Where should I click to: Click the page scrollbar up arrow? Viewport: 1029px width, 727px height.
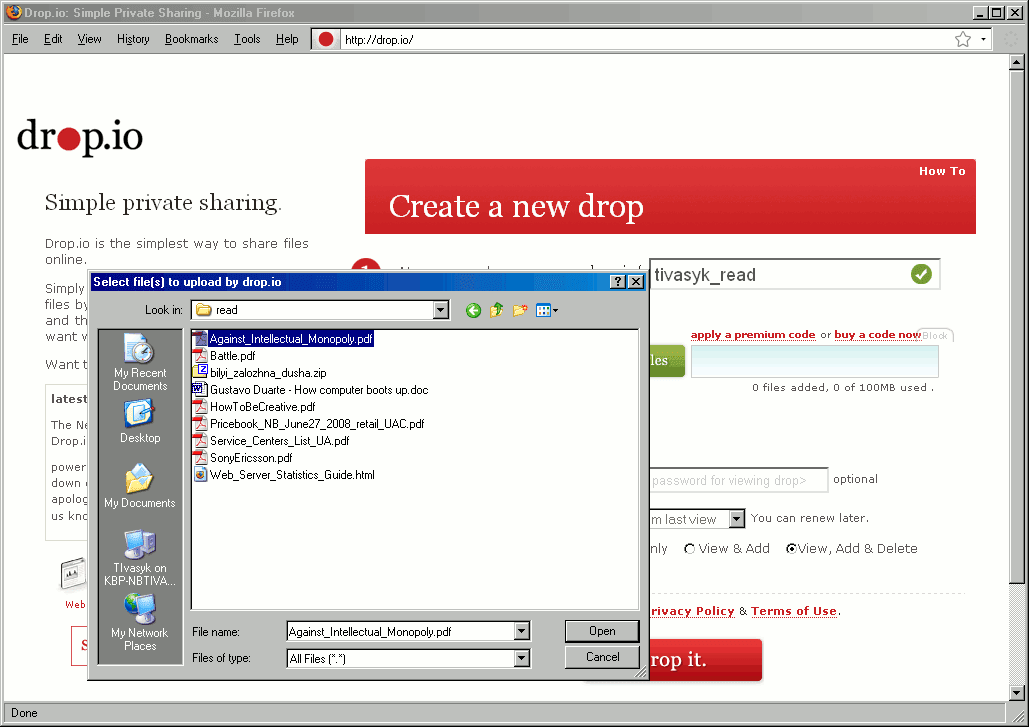coord(1017,62)
